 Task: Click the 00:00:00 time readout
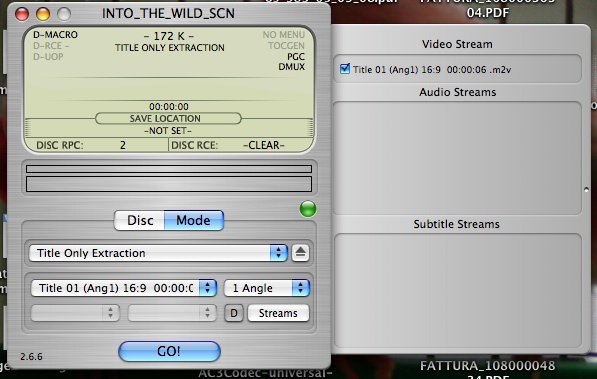tap(169, 107)
